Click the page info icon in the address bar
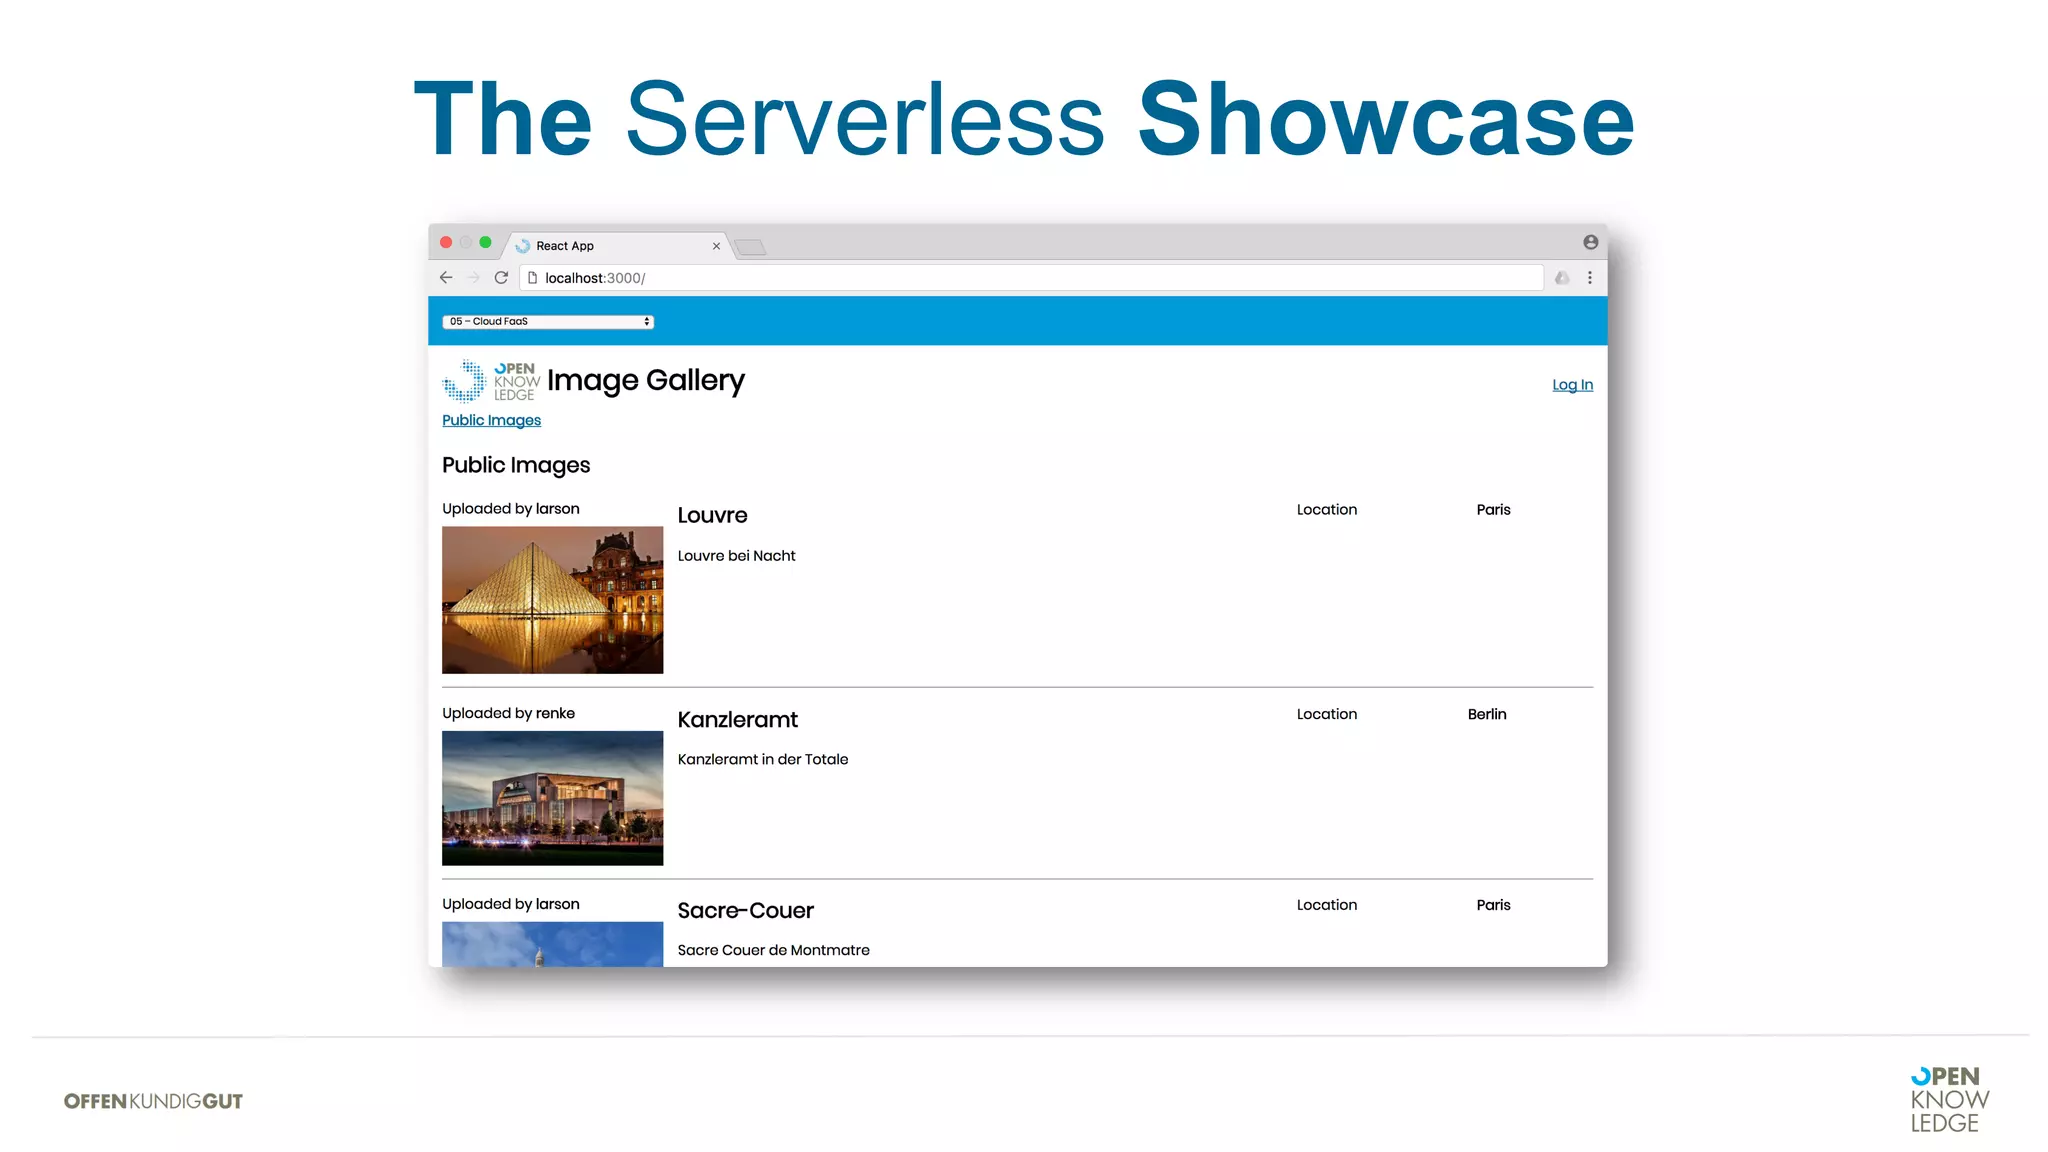Image resolution: width=2048 pixels, height=1152 pixels. (532, 278)
